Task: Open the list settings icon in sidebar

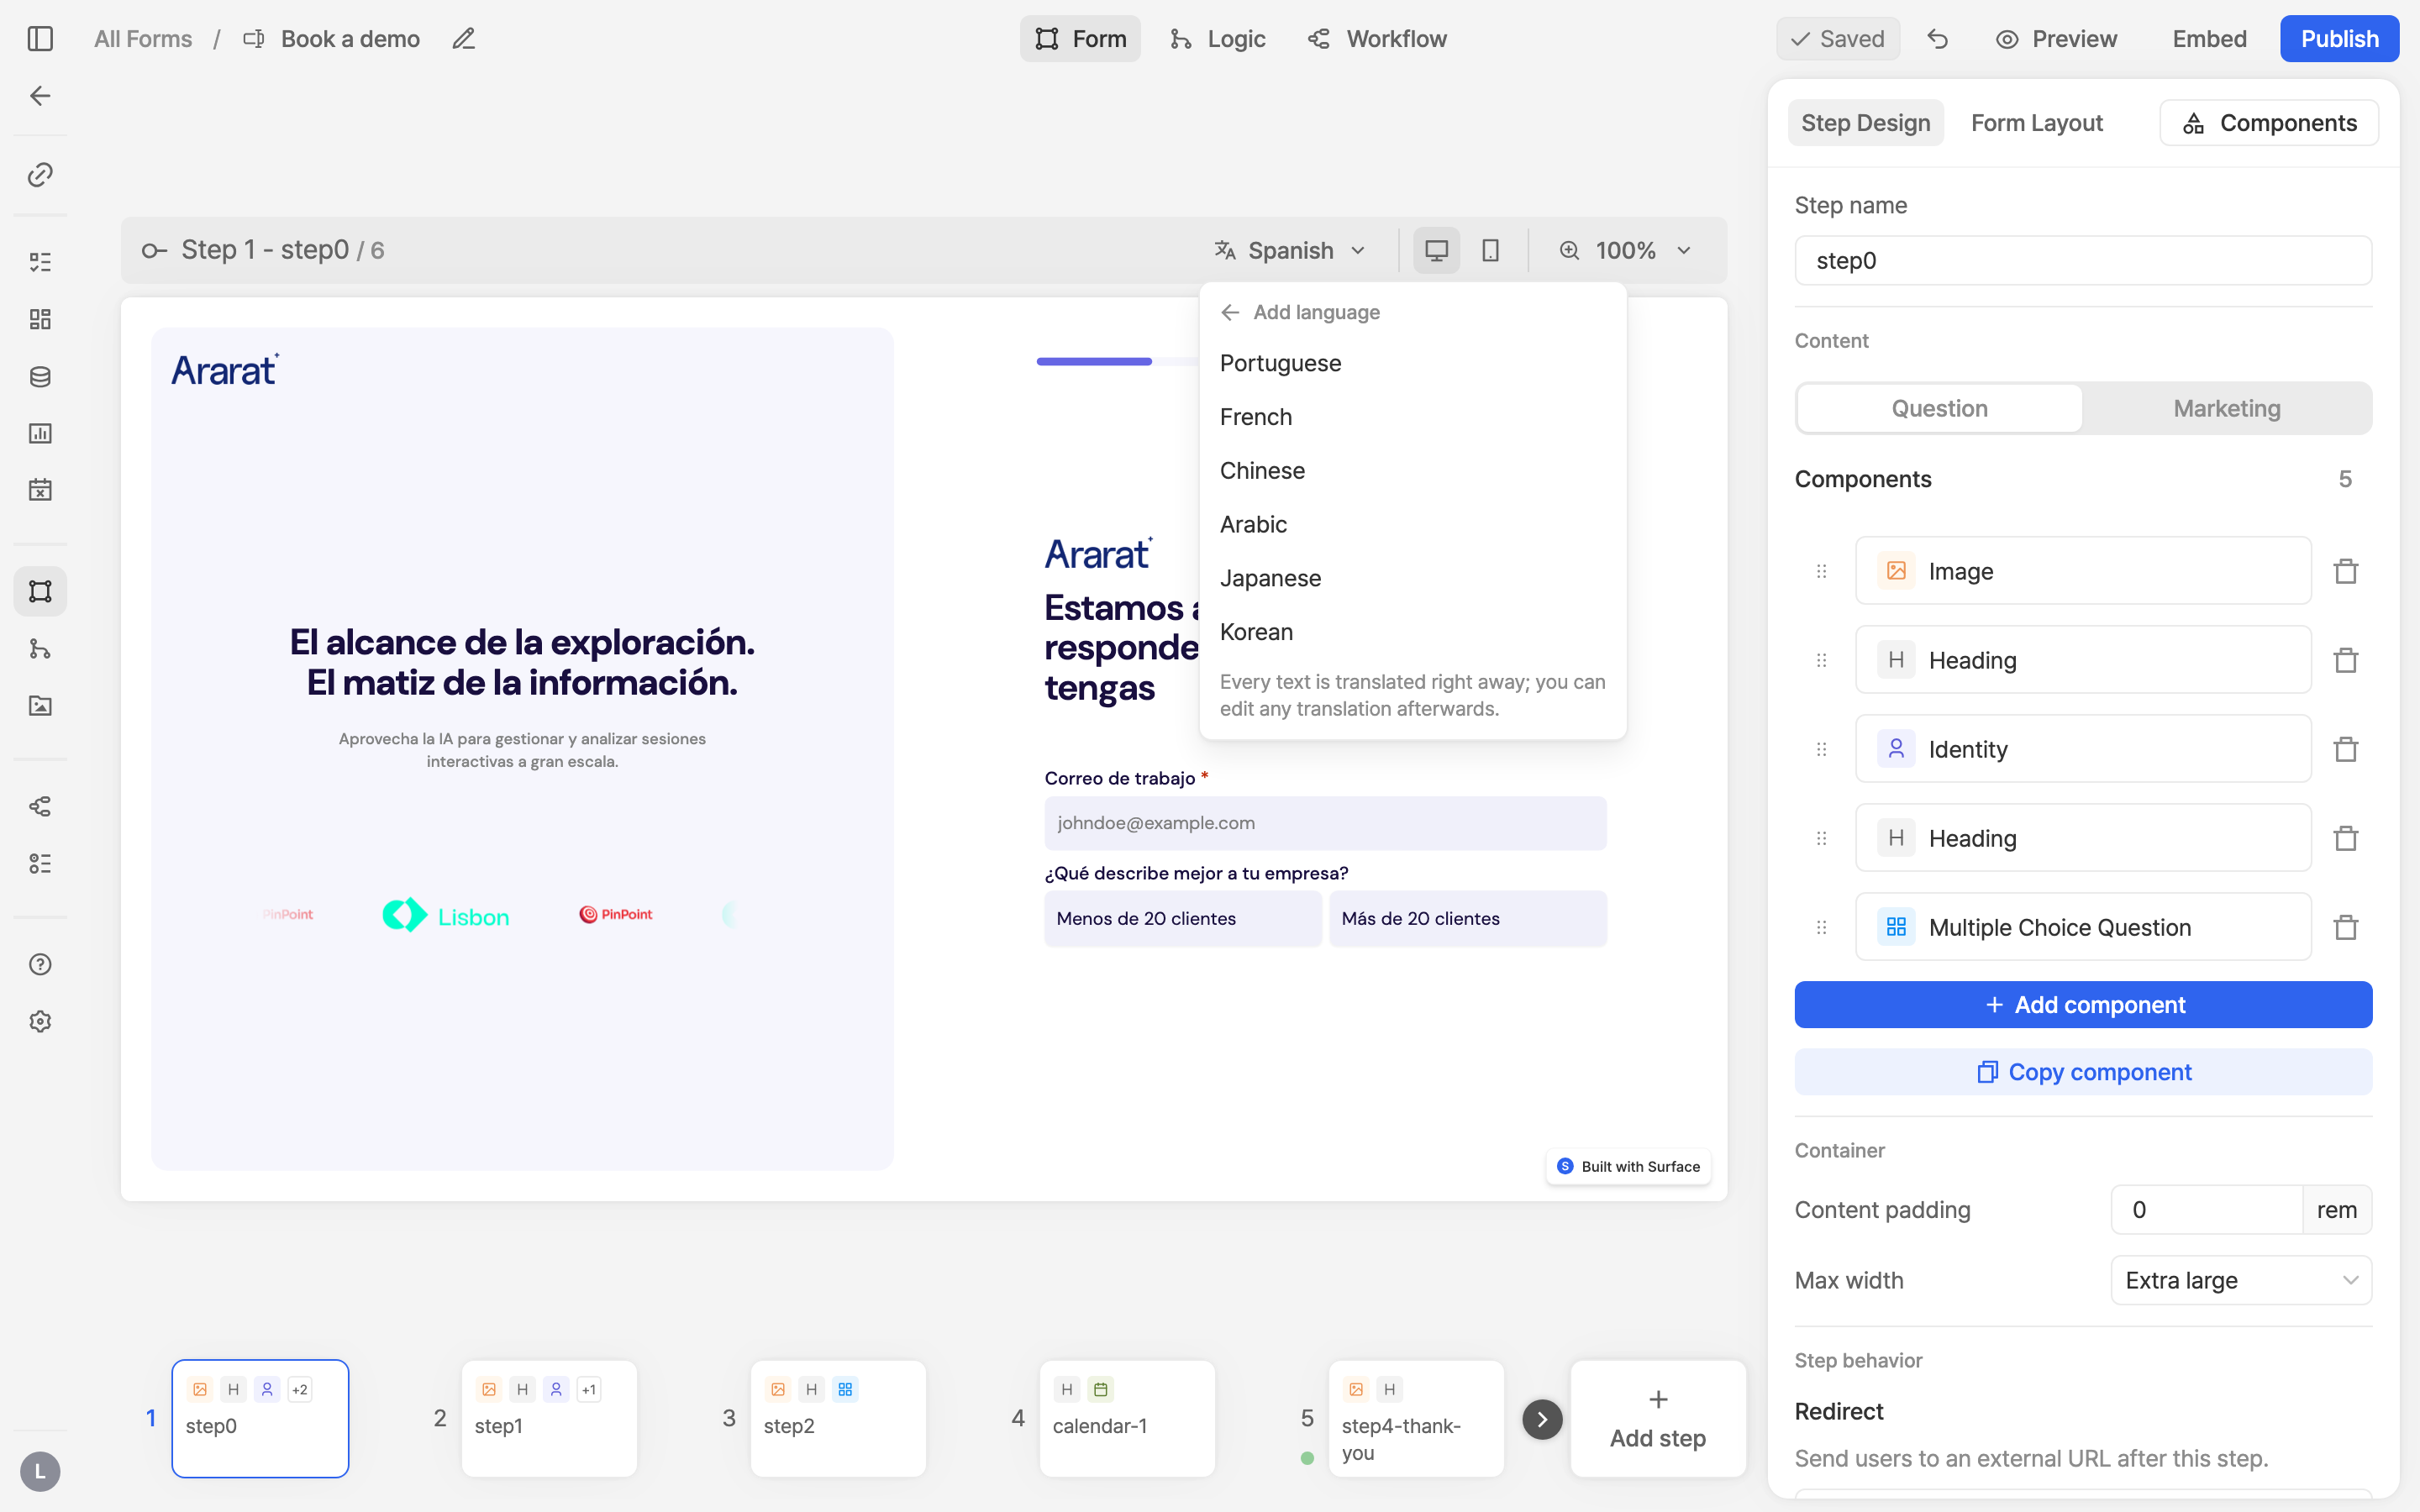Action: [40, 863]
